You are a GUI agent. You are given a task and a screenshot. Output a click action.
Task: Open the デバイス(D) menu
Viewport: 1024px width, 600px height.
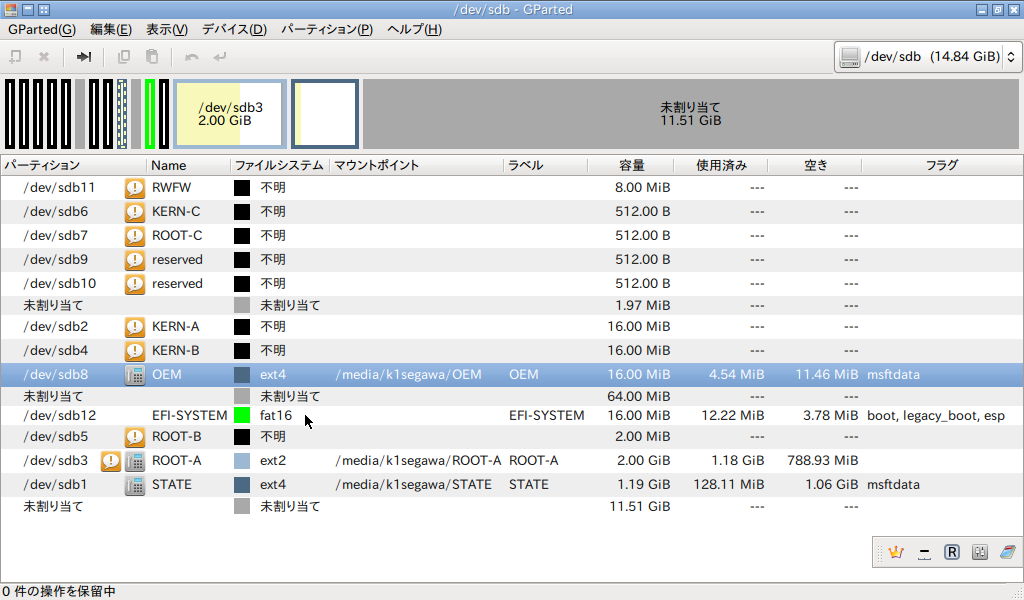[x=234, y=29]
